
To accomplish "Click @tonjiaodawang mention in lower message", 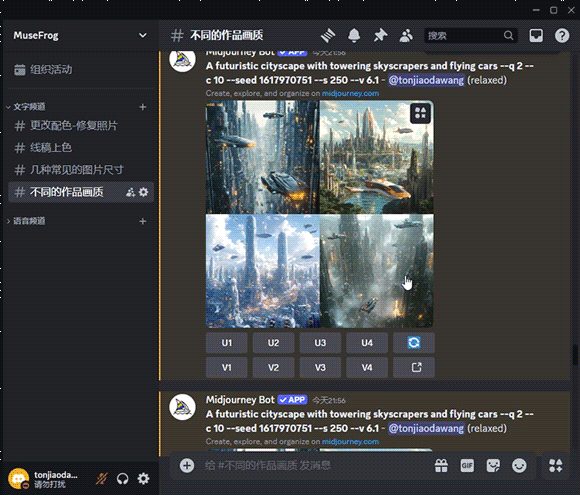I will [x=426, y=428].
